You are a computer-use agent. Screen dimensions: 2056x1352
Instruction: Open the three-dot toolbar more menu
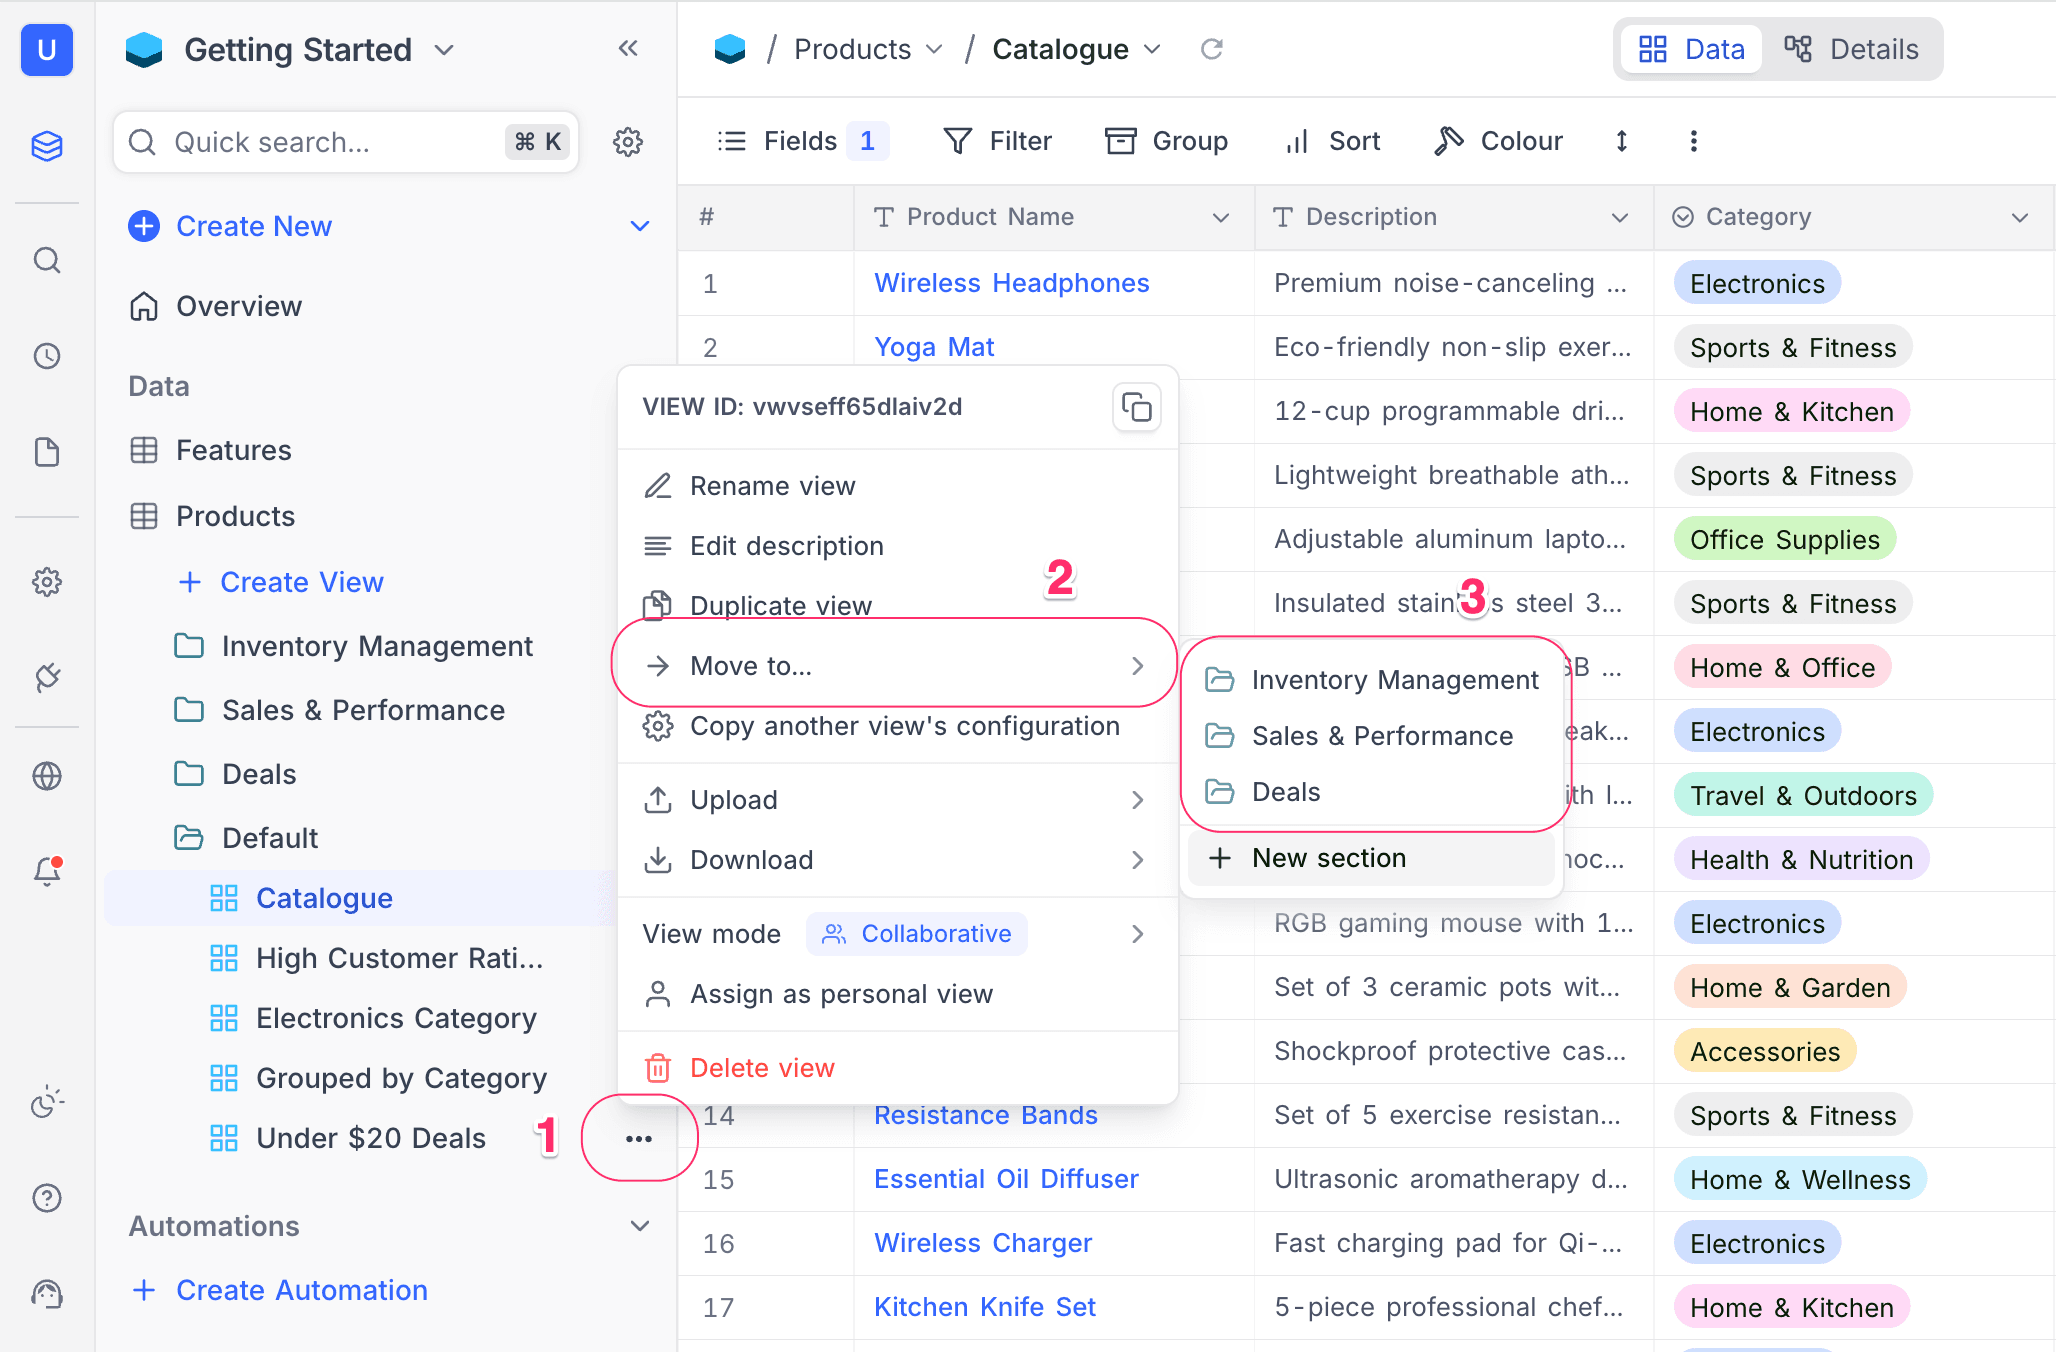(1693, 141)
